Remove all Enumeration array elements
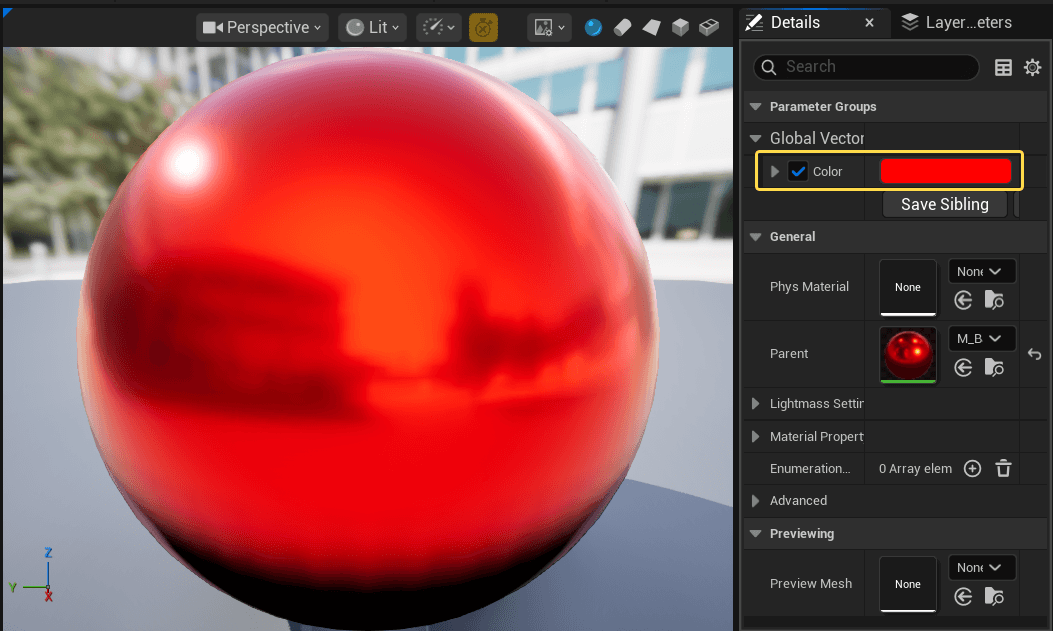The height and width of the screenshot is (631, 1053). click(x=1004, y=468)
